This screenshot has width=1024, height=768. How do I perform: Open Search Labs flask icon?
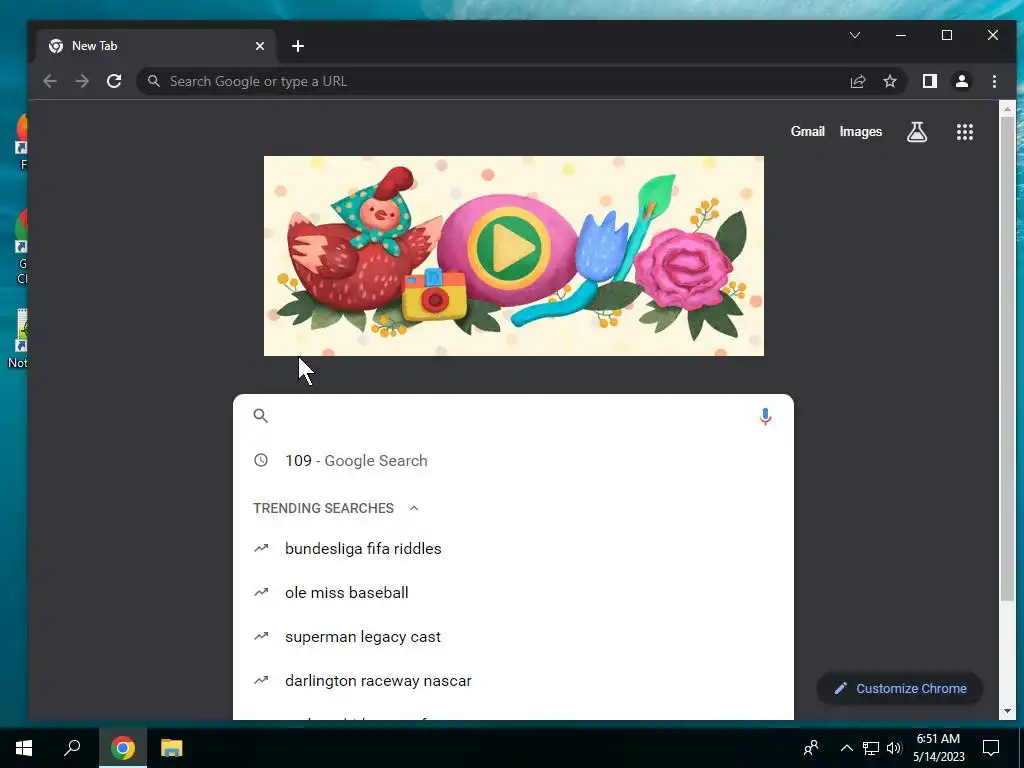tap(917, 132)
